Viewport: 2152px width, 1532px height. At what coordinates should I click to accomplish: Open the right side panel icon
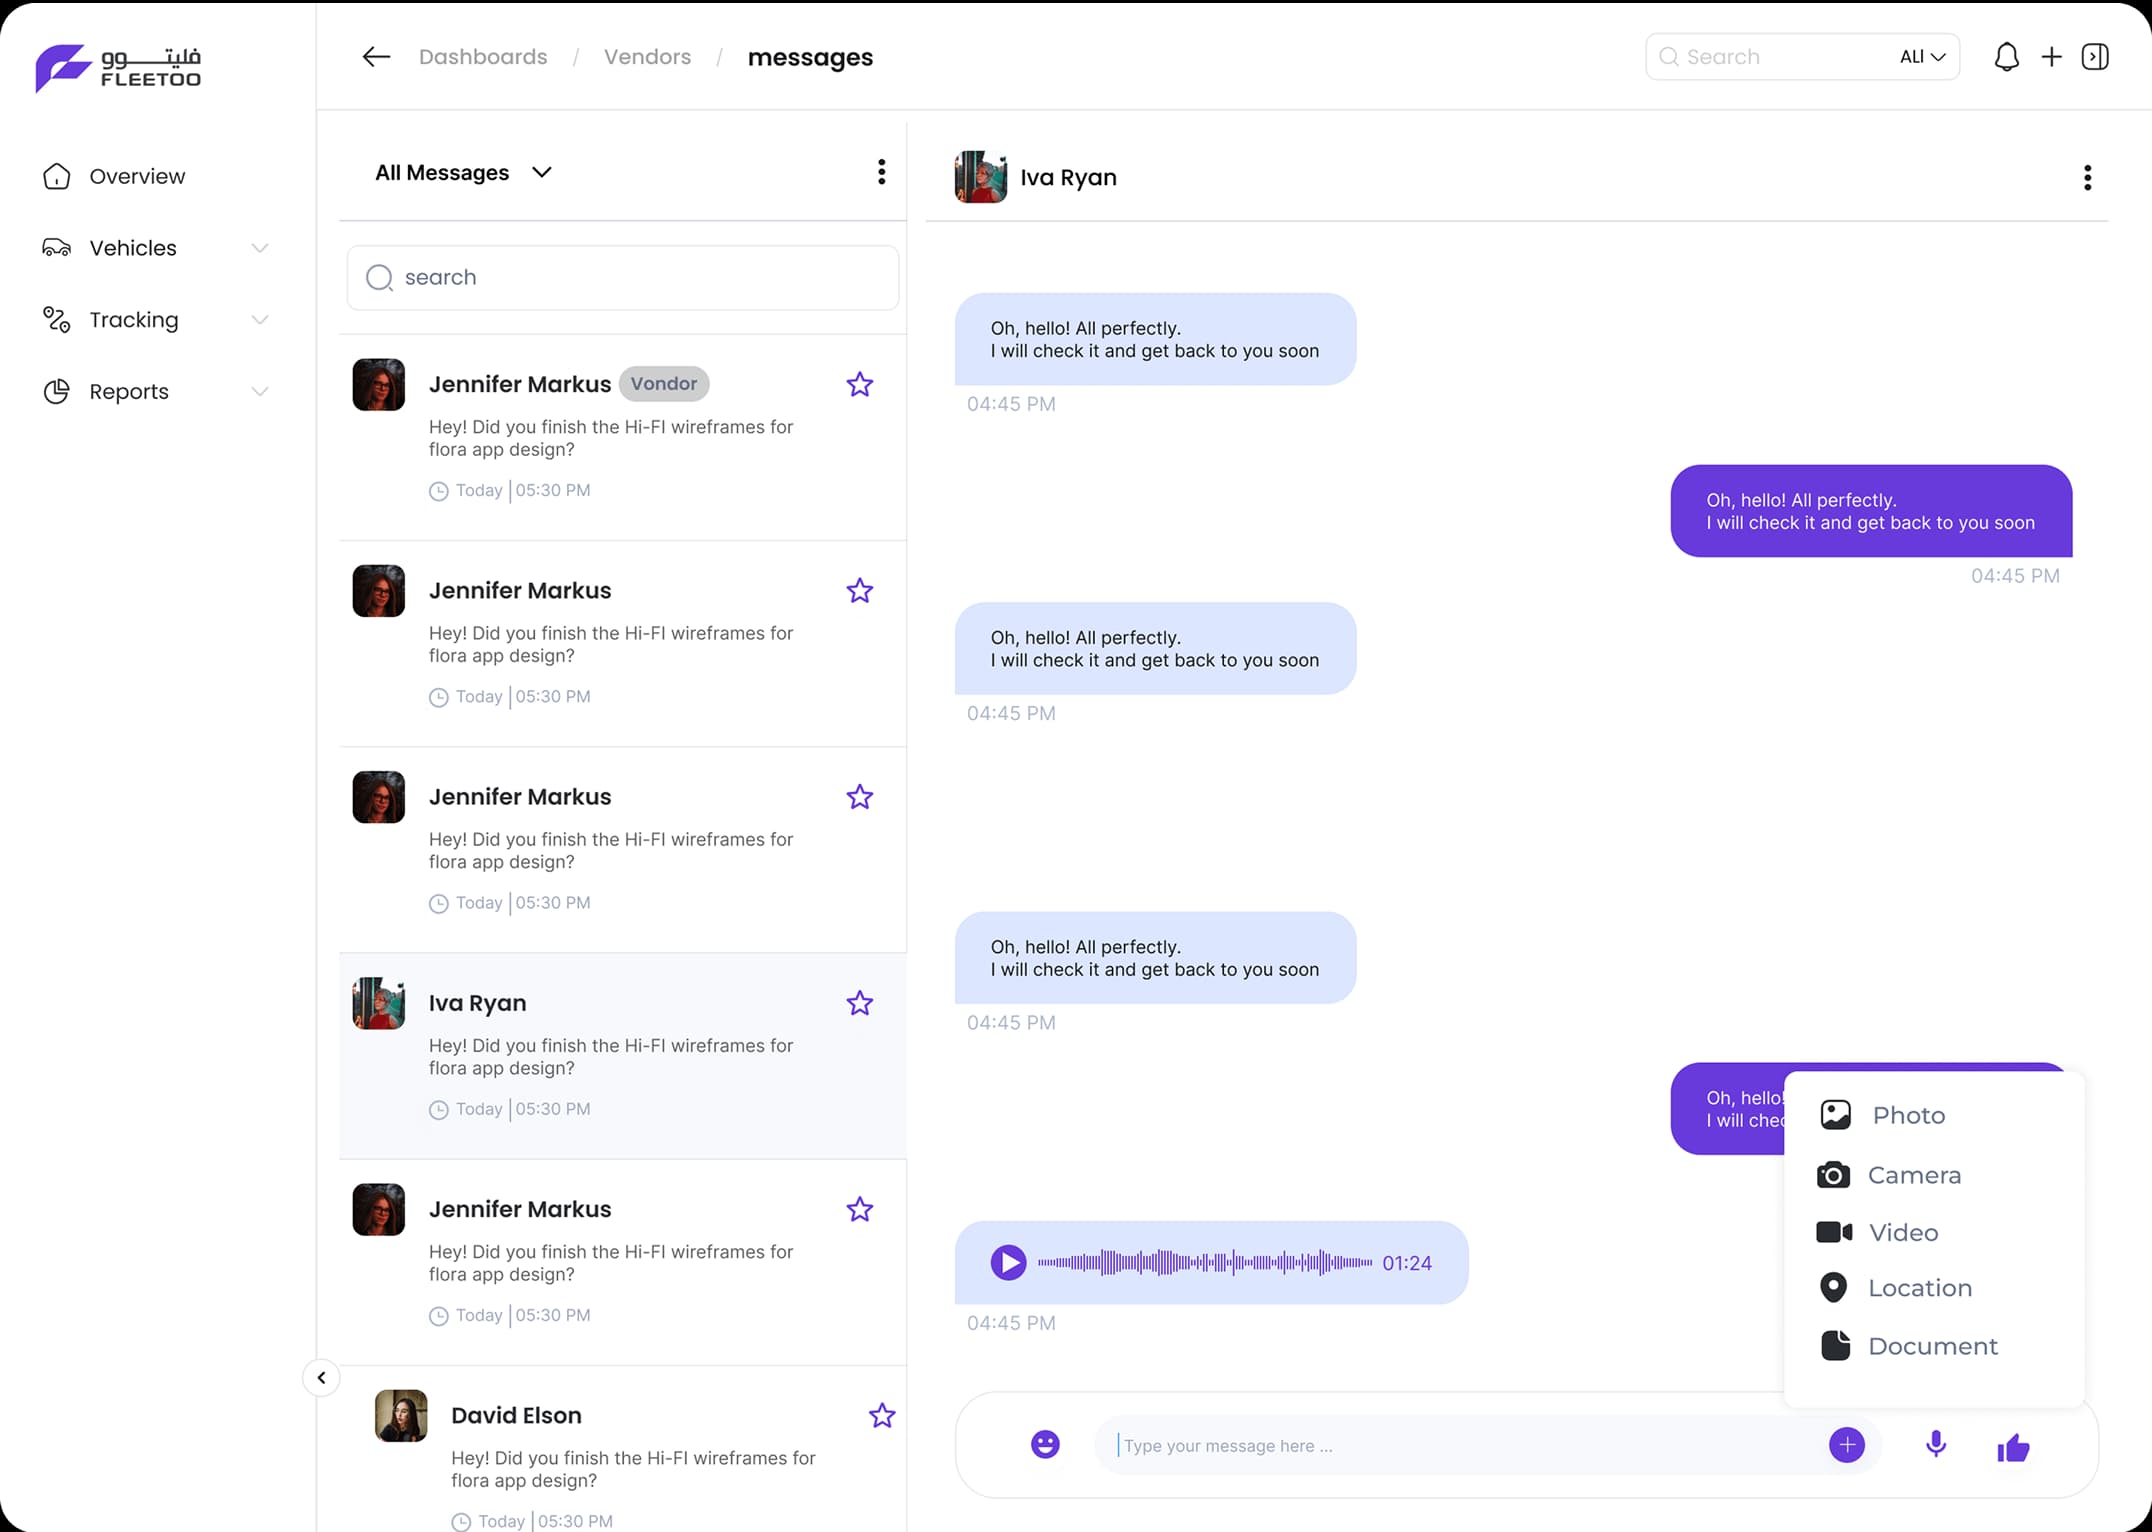(2095, 57)
